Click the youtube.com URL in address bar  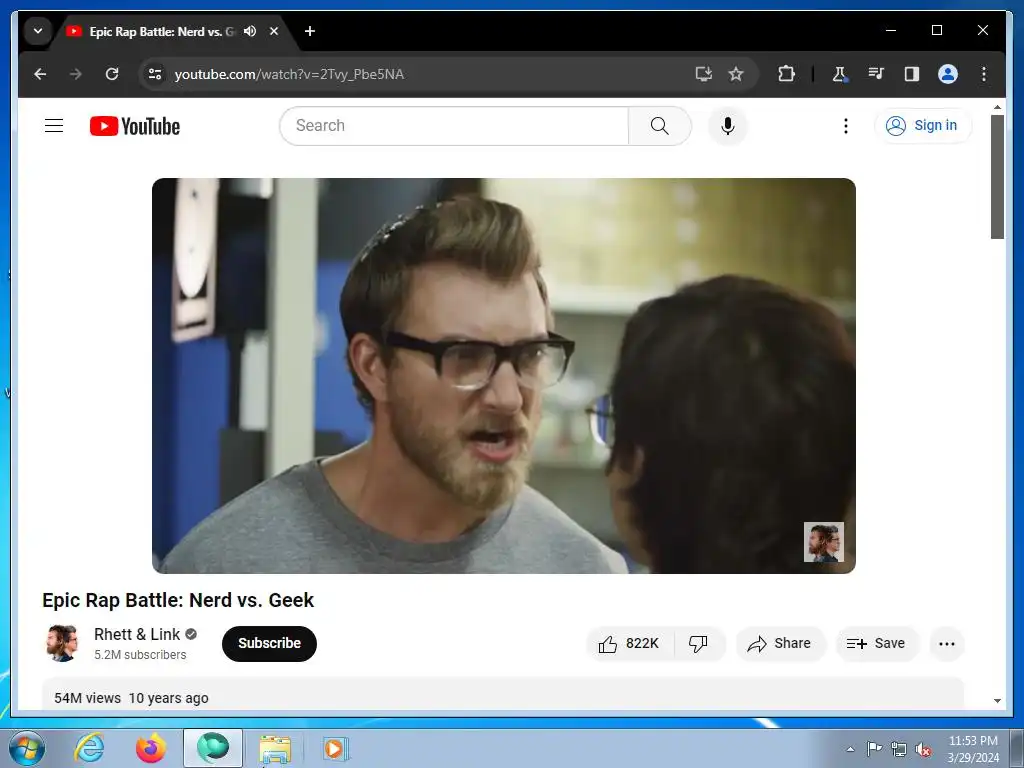coord(289,74)
